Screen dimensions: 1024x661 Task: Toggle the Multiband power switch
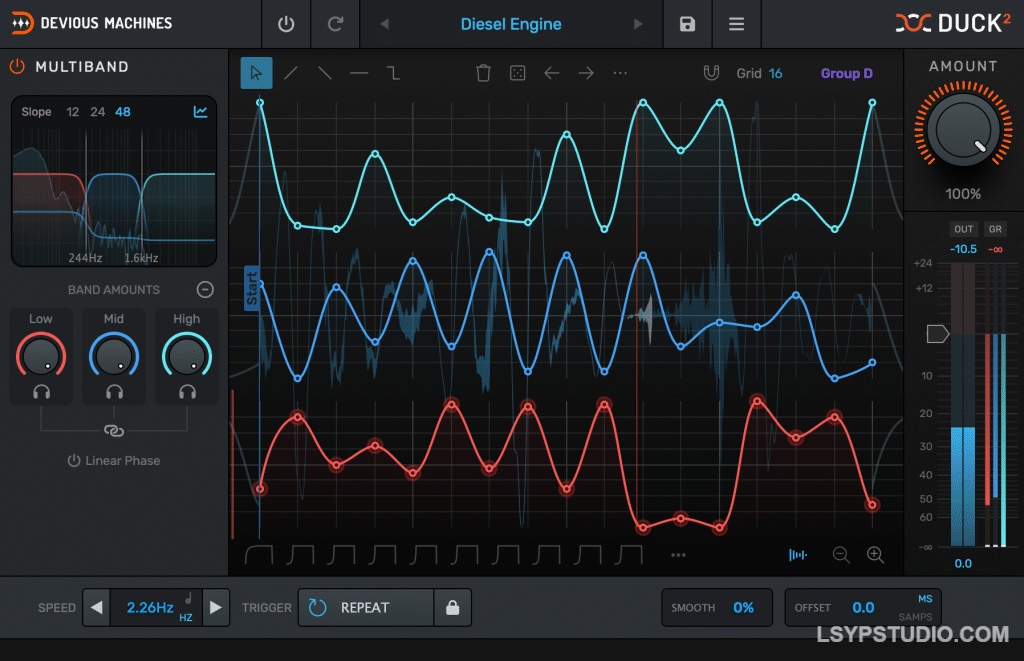(17, 67)
